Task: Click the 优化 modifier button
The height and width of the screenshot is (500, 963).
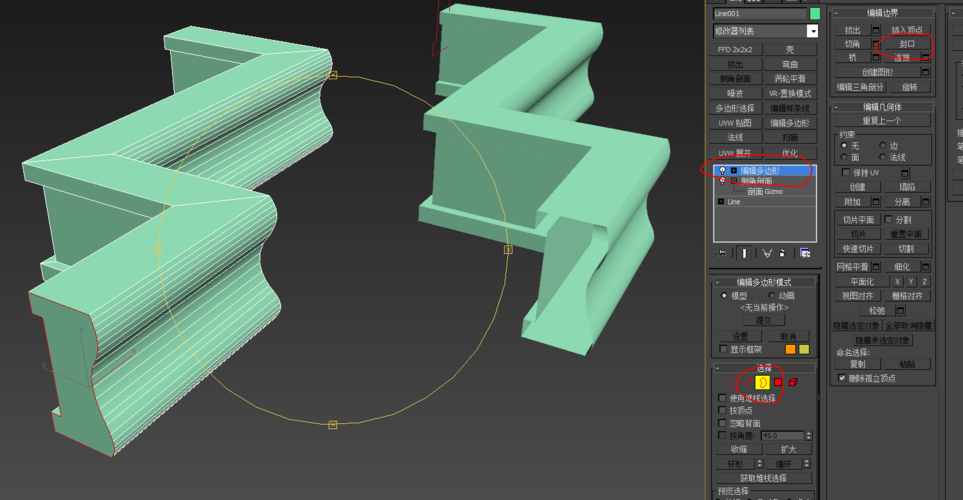Action: (x=789, y=153)
